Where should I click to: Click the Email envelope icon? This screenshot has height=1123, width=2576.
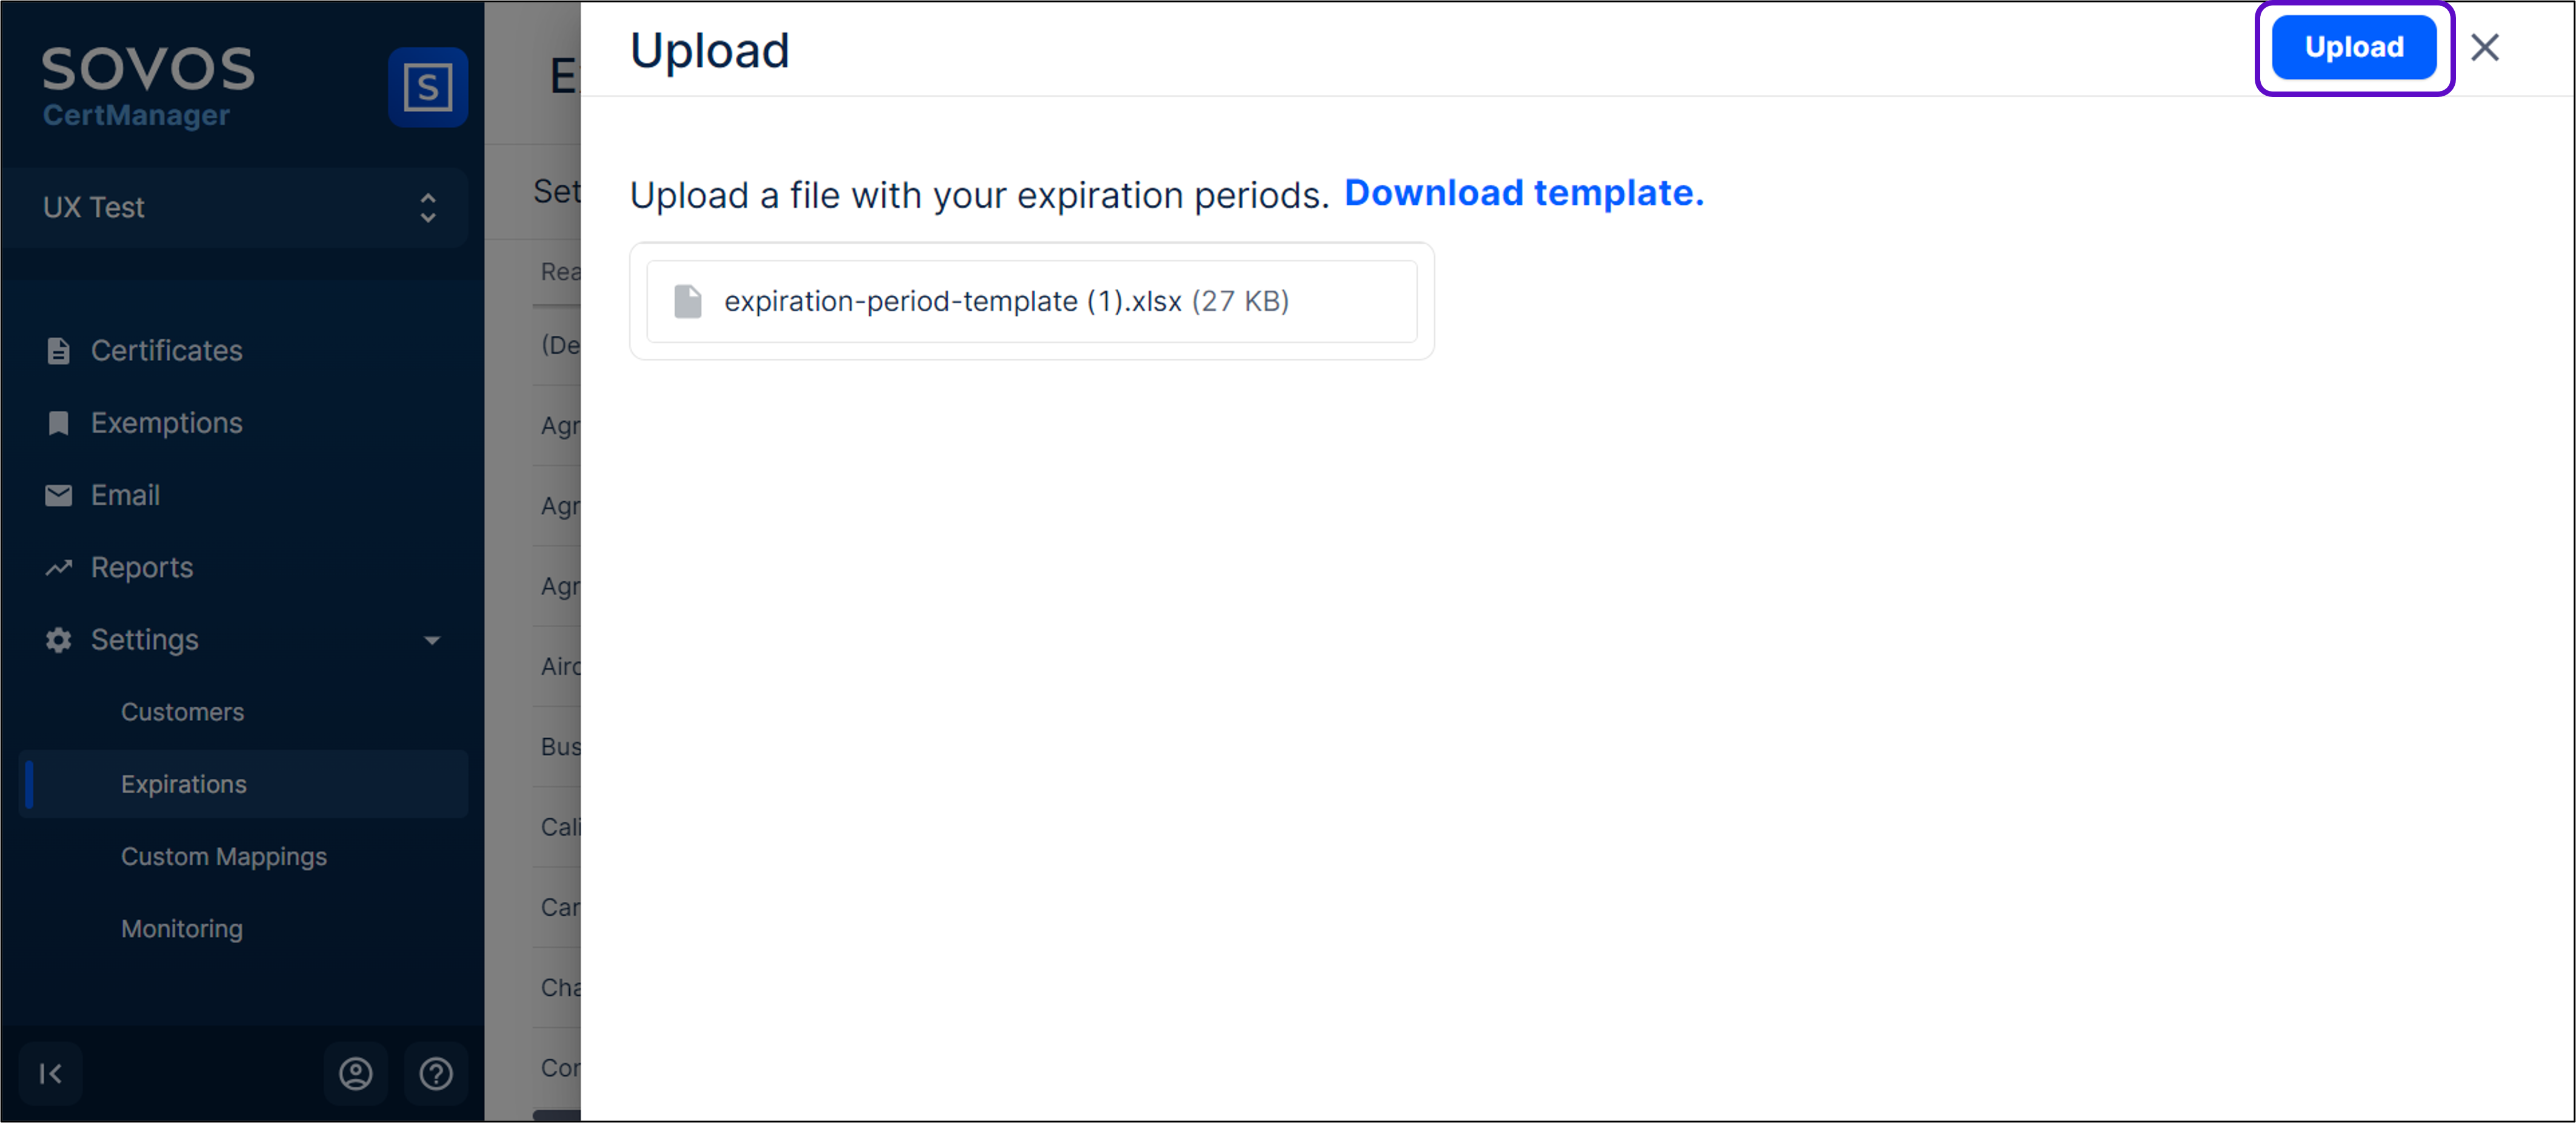click(x=58, y=495)
